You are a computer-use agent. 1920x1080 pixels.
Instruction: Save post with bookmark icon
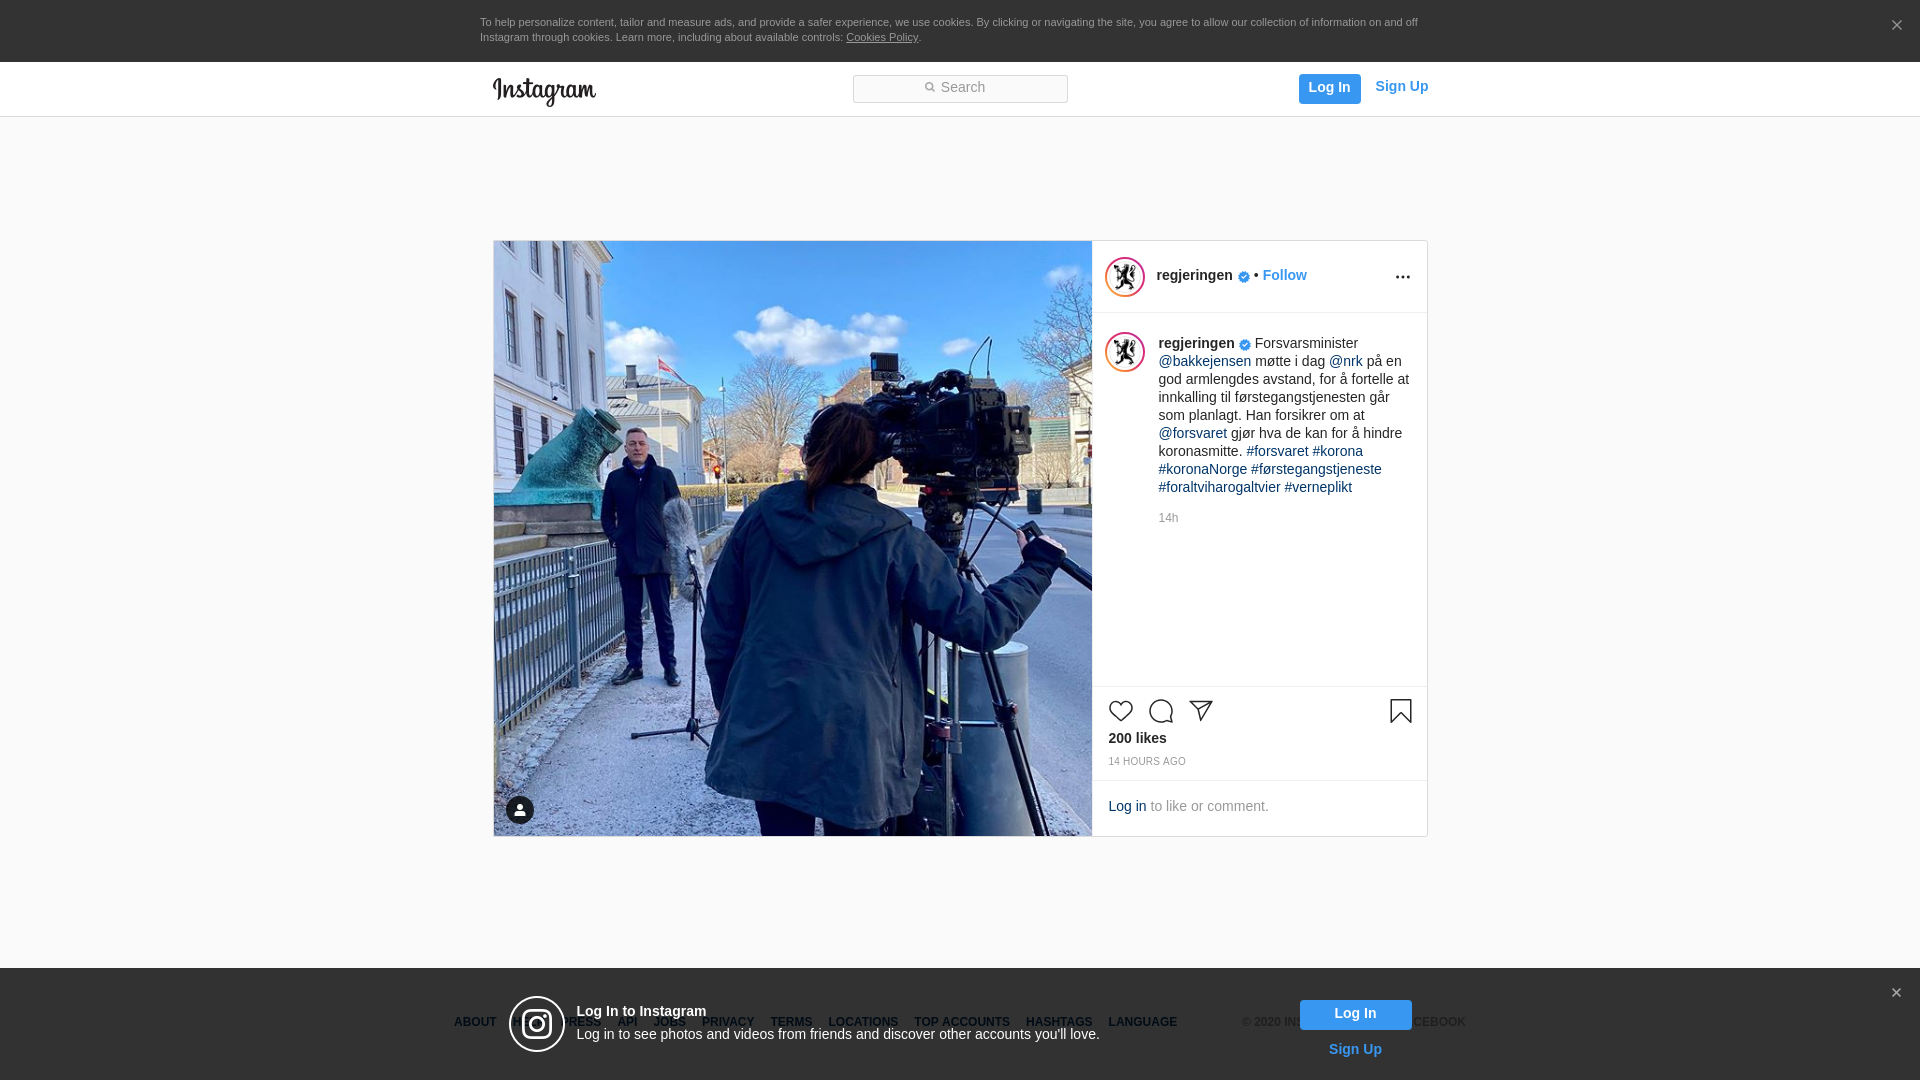tap(1400, 711)
